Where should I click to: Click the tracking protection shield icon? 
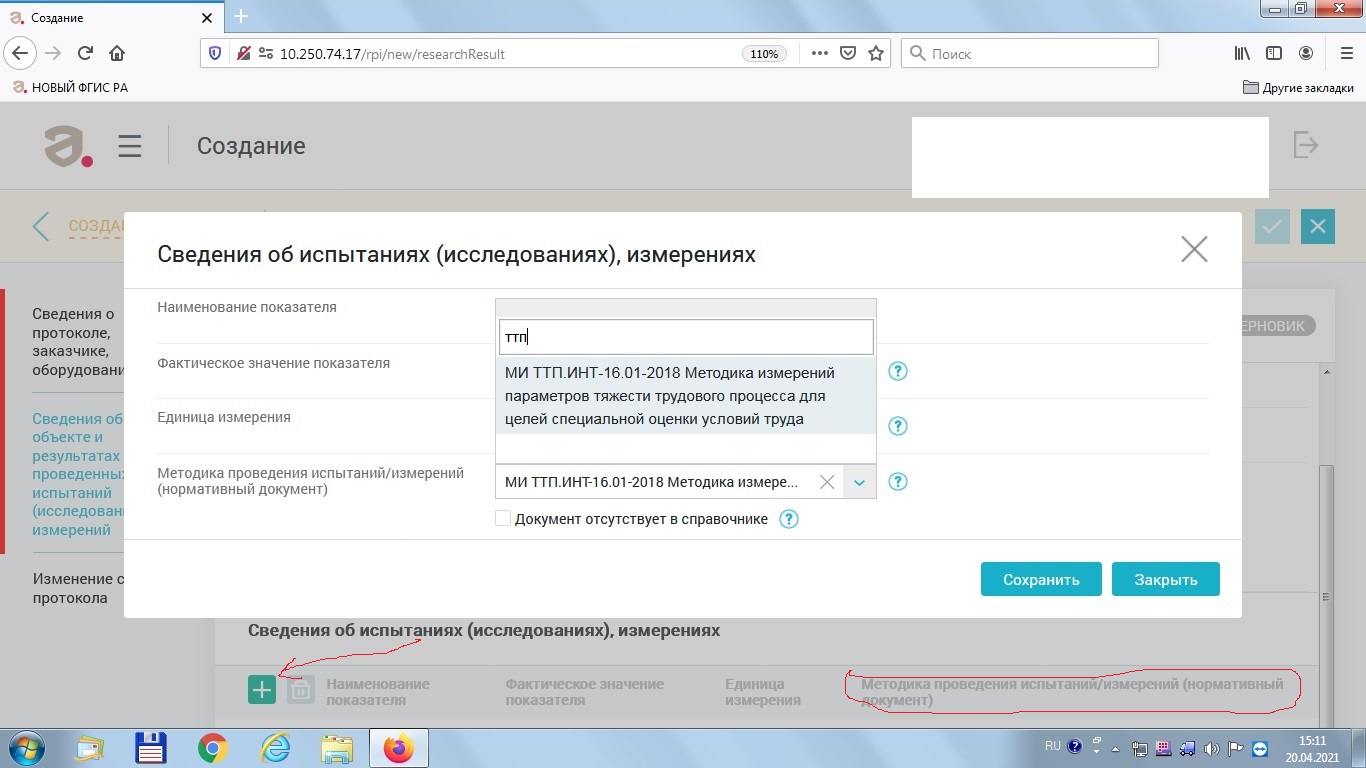214,54
